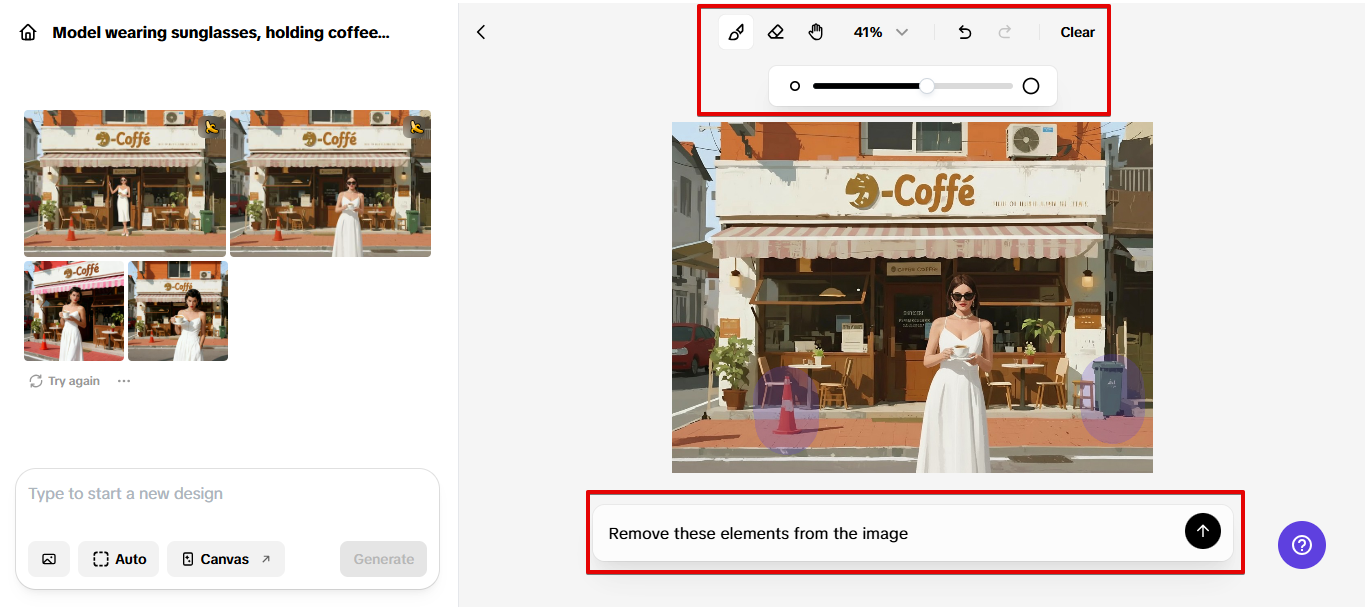Expand the Try again options with ellipsis

point(123,380)
